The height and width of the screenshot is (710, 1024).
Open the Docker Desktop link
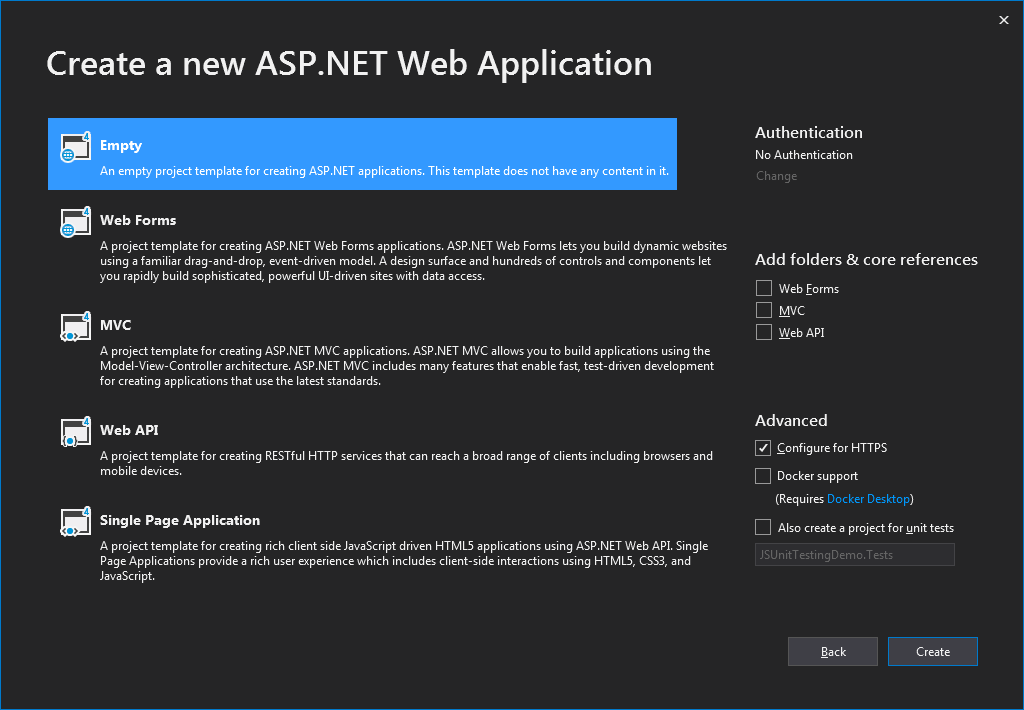tap(868, 499)
